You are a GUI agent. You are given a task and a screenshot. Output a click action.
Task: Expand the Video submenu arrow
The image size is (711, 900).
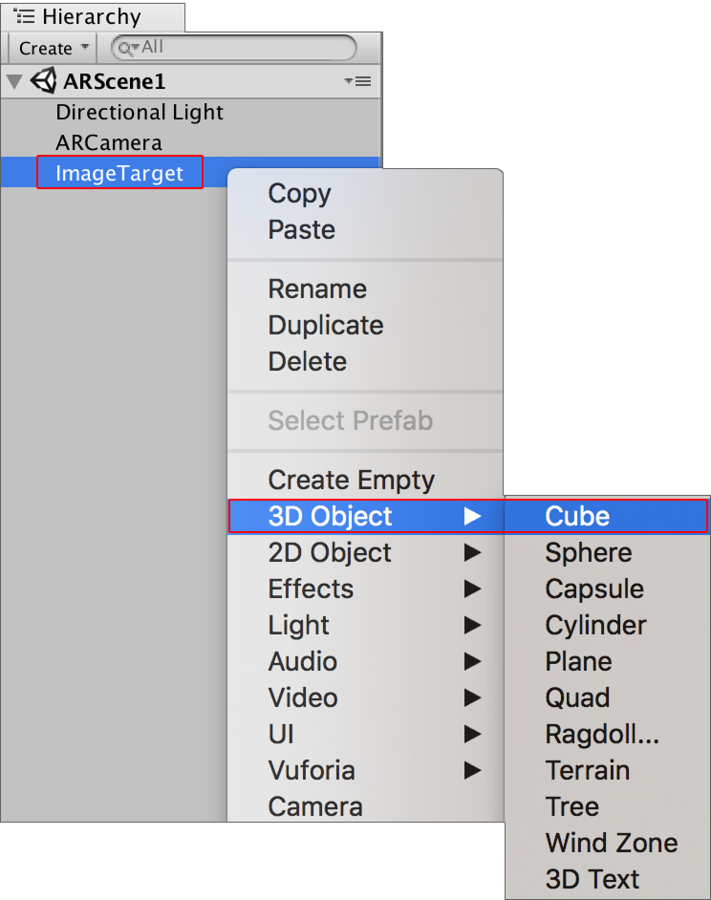pyautogui.click(x=472, y=697)
